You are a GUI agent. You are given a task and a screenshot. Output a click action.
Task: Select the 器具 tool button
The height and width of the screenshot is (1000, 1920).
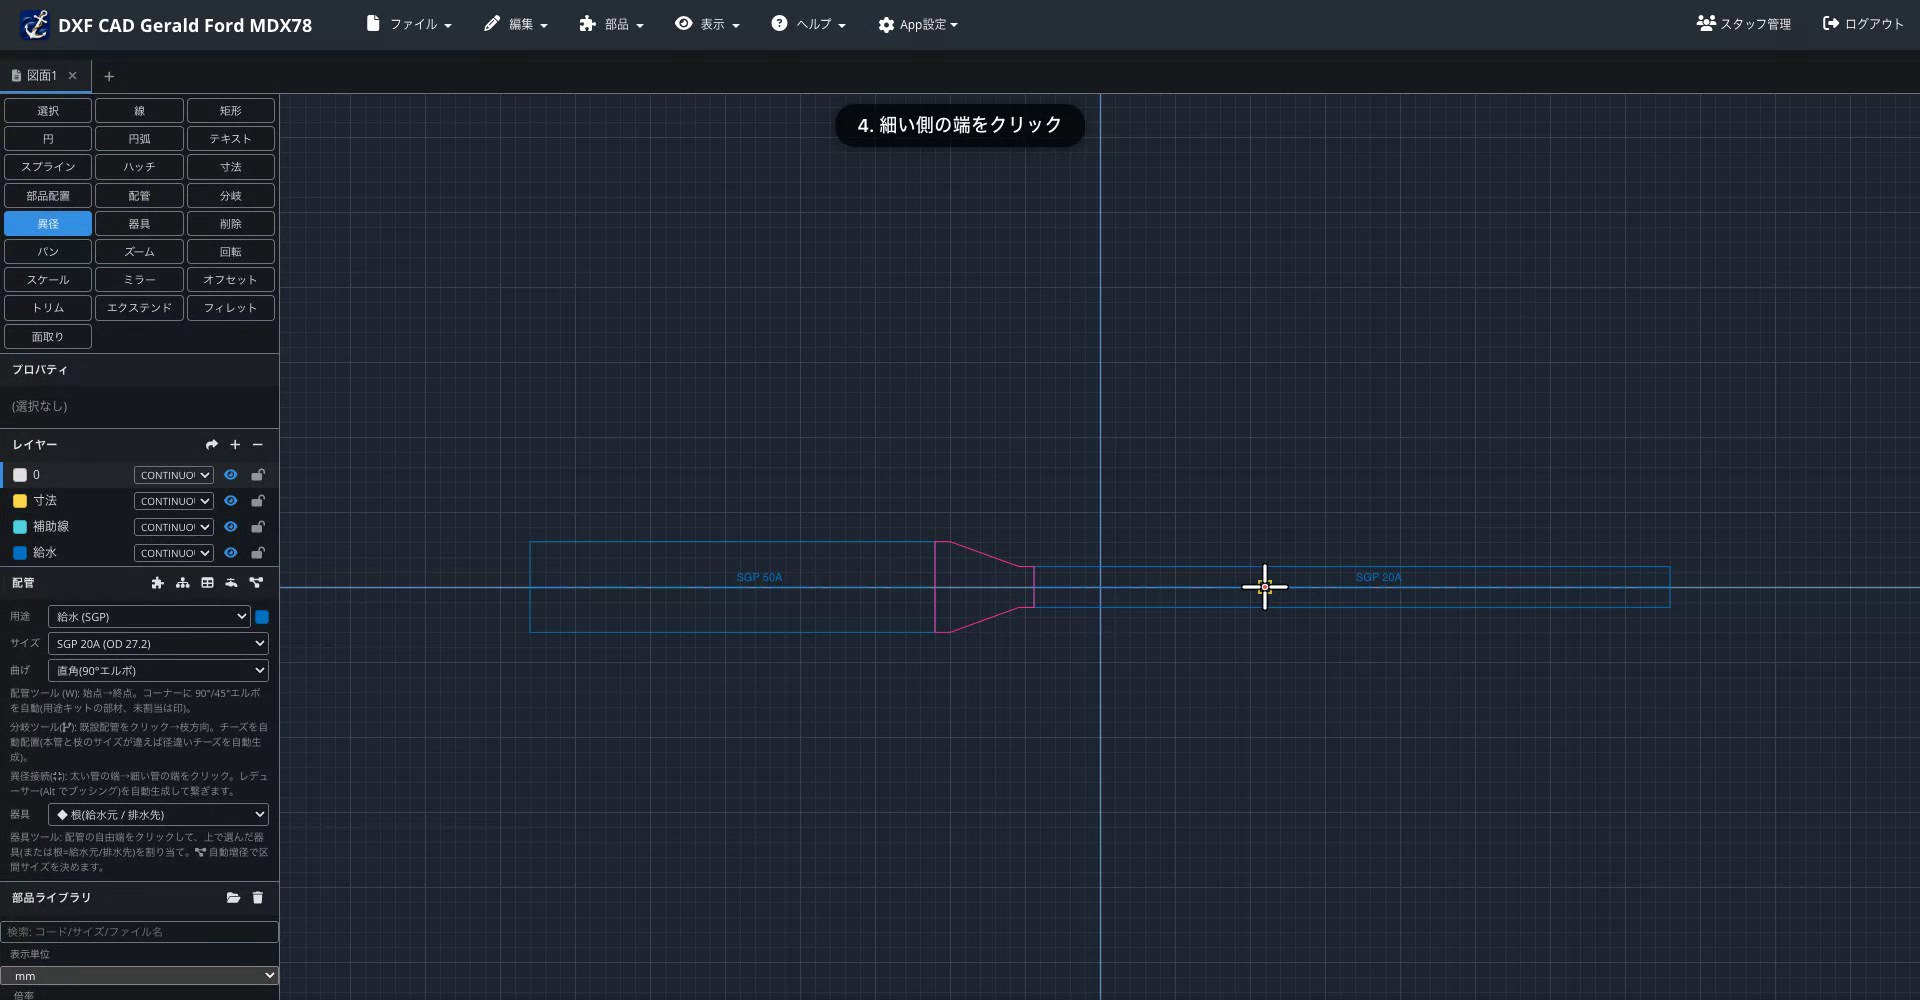tap(139, 224)
